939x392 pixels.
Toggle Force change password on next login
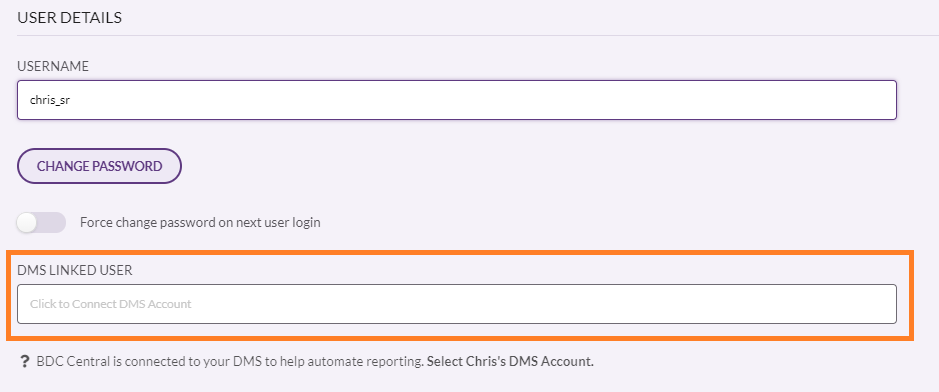coord(41,223)
